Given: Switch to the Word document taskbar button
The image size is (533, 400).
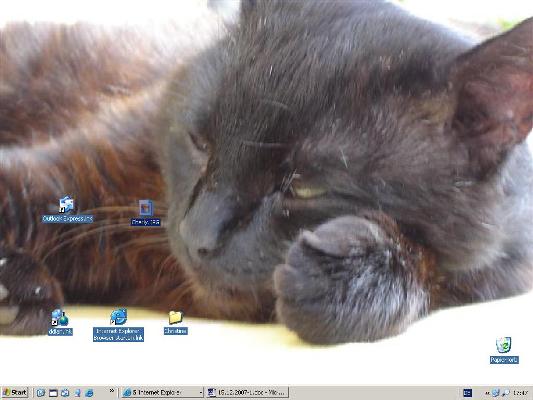Looking at the screenshot, I should 247,393.
